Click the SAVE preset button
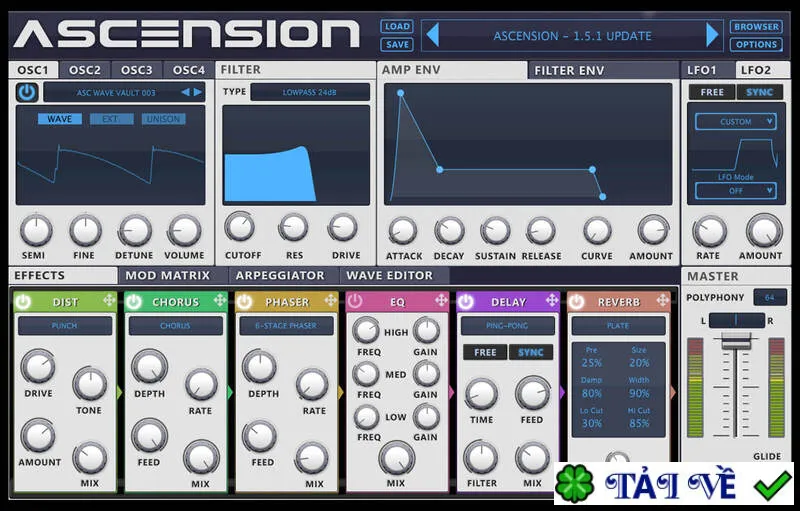The width and height of the screenshot is (800, 511). [397, 44]
